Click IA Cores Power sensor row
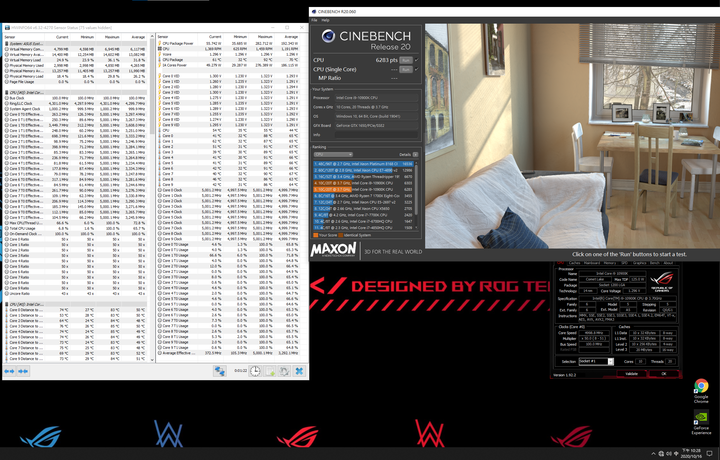Screen dimensions: 720x460 (228, 65)
